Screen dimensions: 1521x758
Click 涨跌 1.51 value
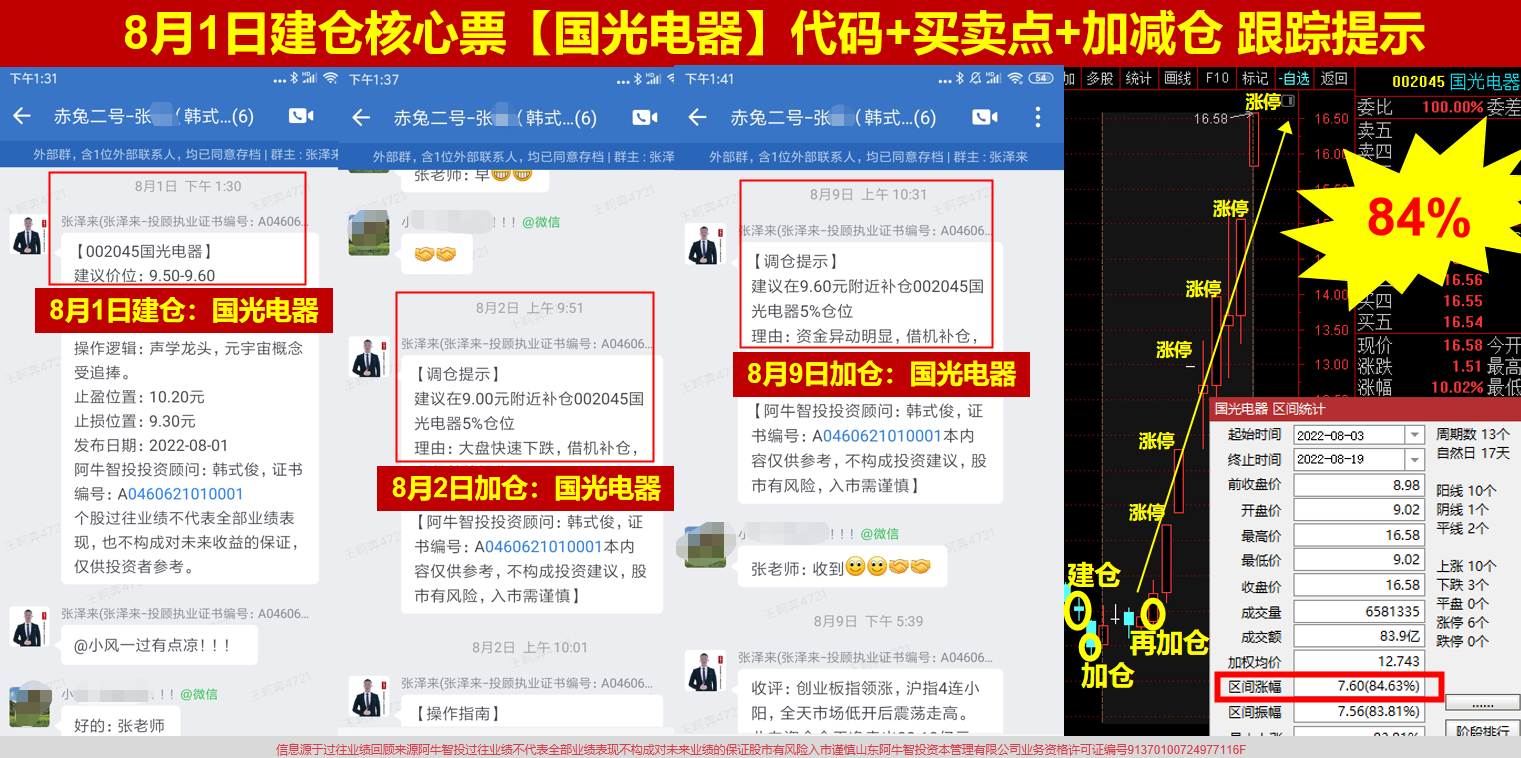click(1467, 367)
